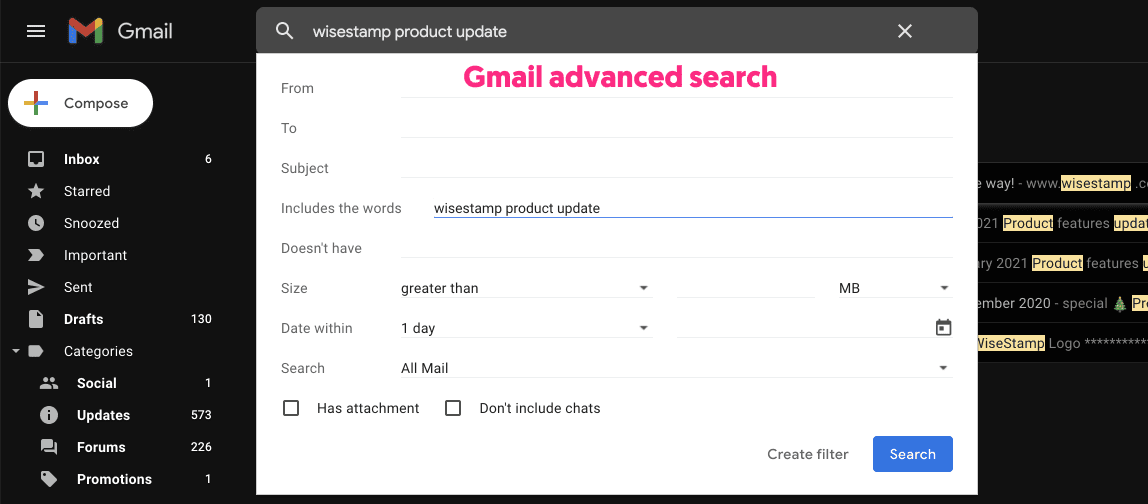Open the Starred folder
The image size is (1148, 504).
pos(87,191)
